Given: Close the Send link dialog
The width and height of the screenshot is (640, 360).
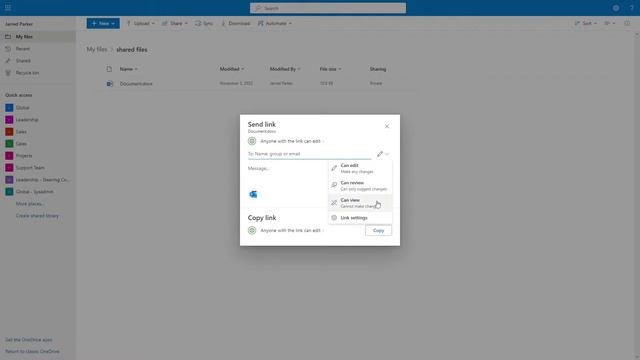Looking at the screenshot, I should coord(387,126).
